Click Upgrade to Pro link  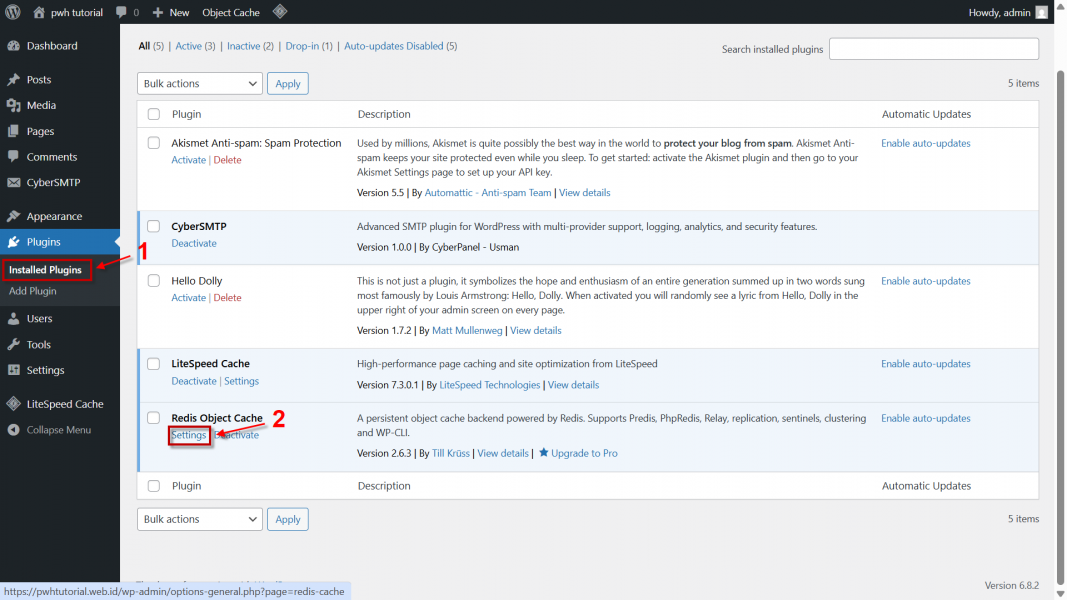(x=585, y=453)
